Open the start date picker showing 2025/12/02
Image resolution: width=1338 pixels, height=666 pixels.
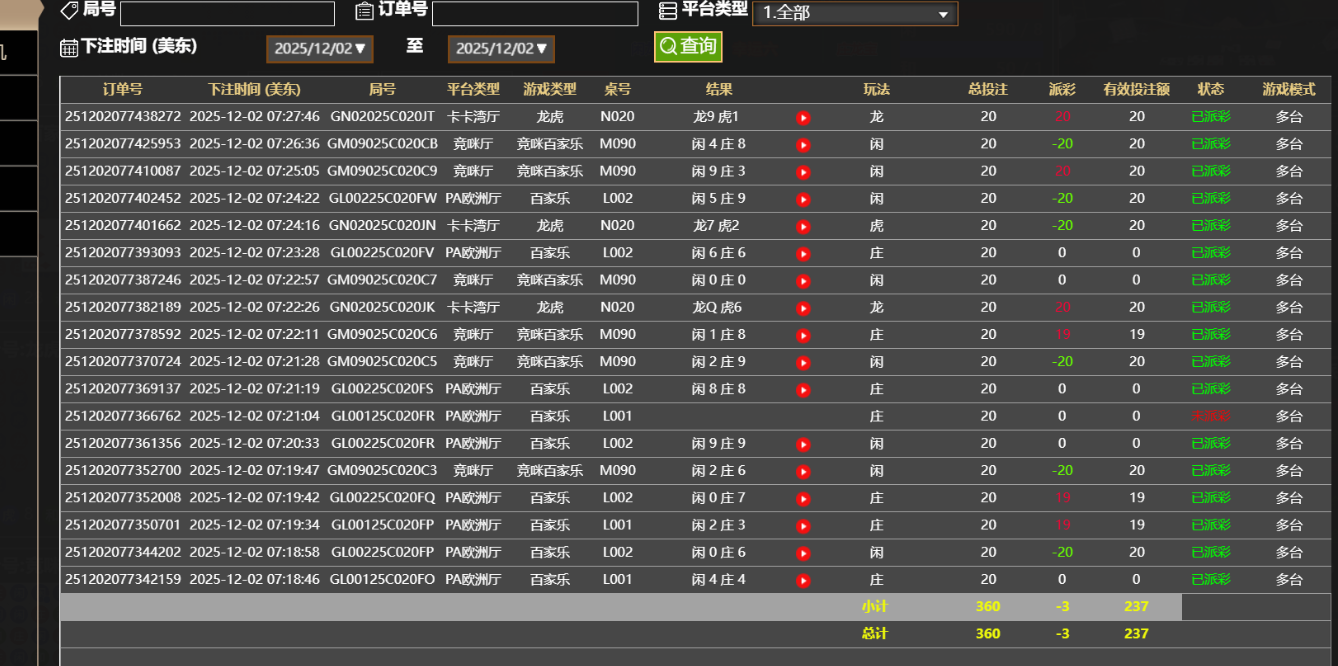(x=319, y=47)
